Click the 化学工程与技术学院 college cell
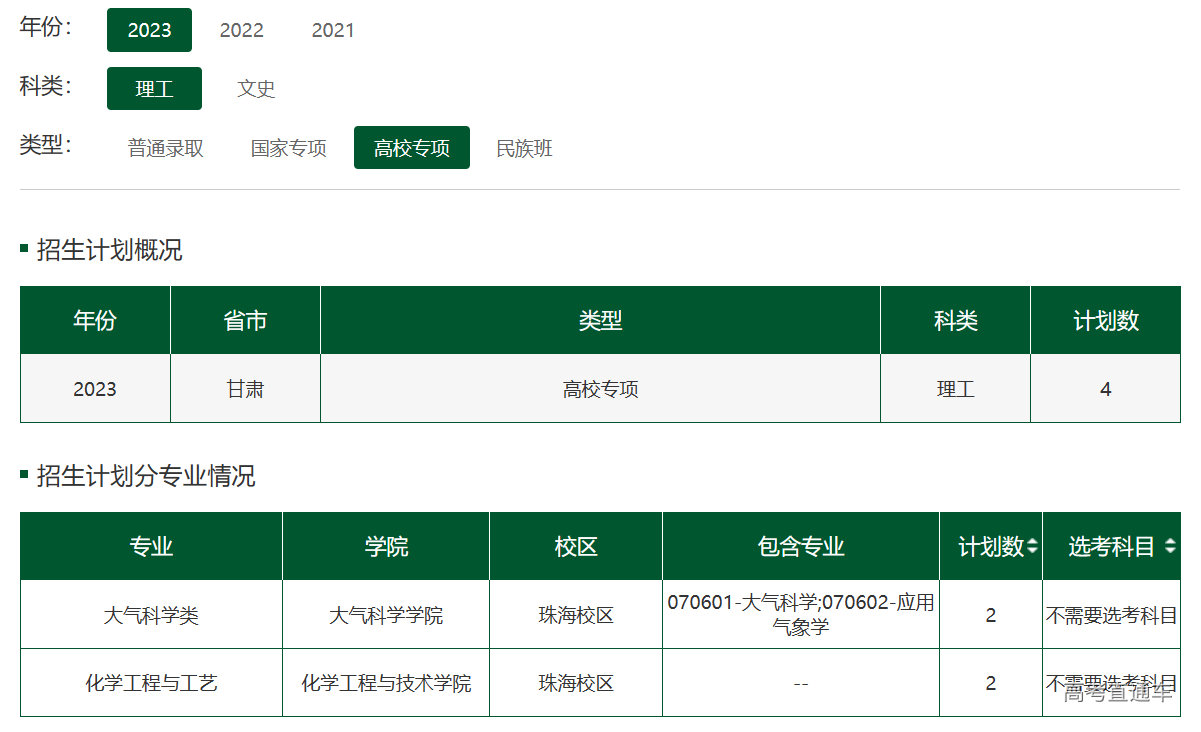 tap(386, 683)
